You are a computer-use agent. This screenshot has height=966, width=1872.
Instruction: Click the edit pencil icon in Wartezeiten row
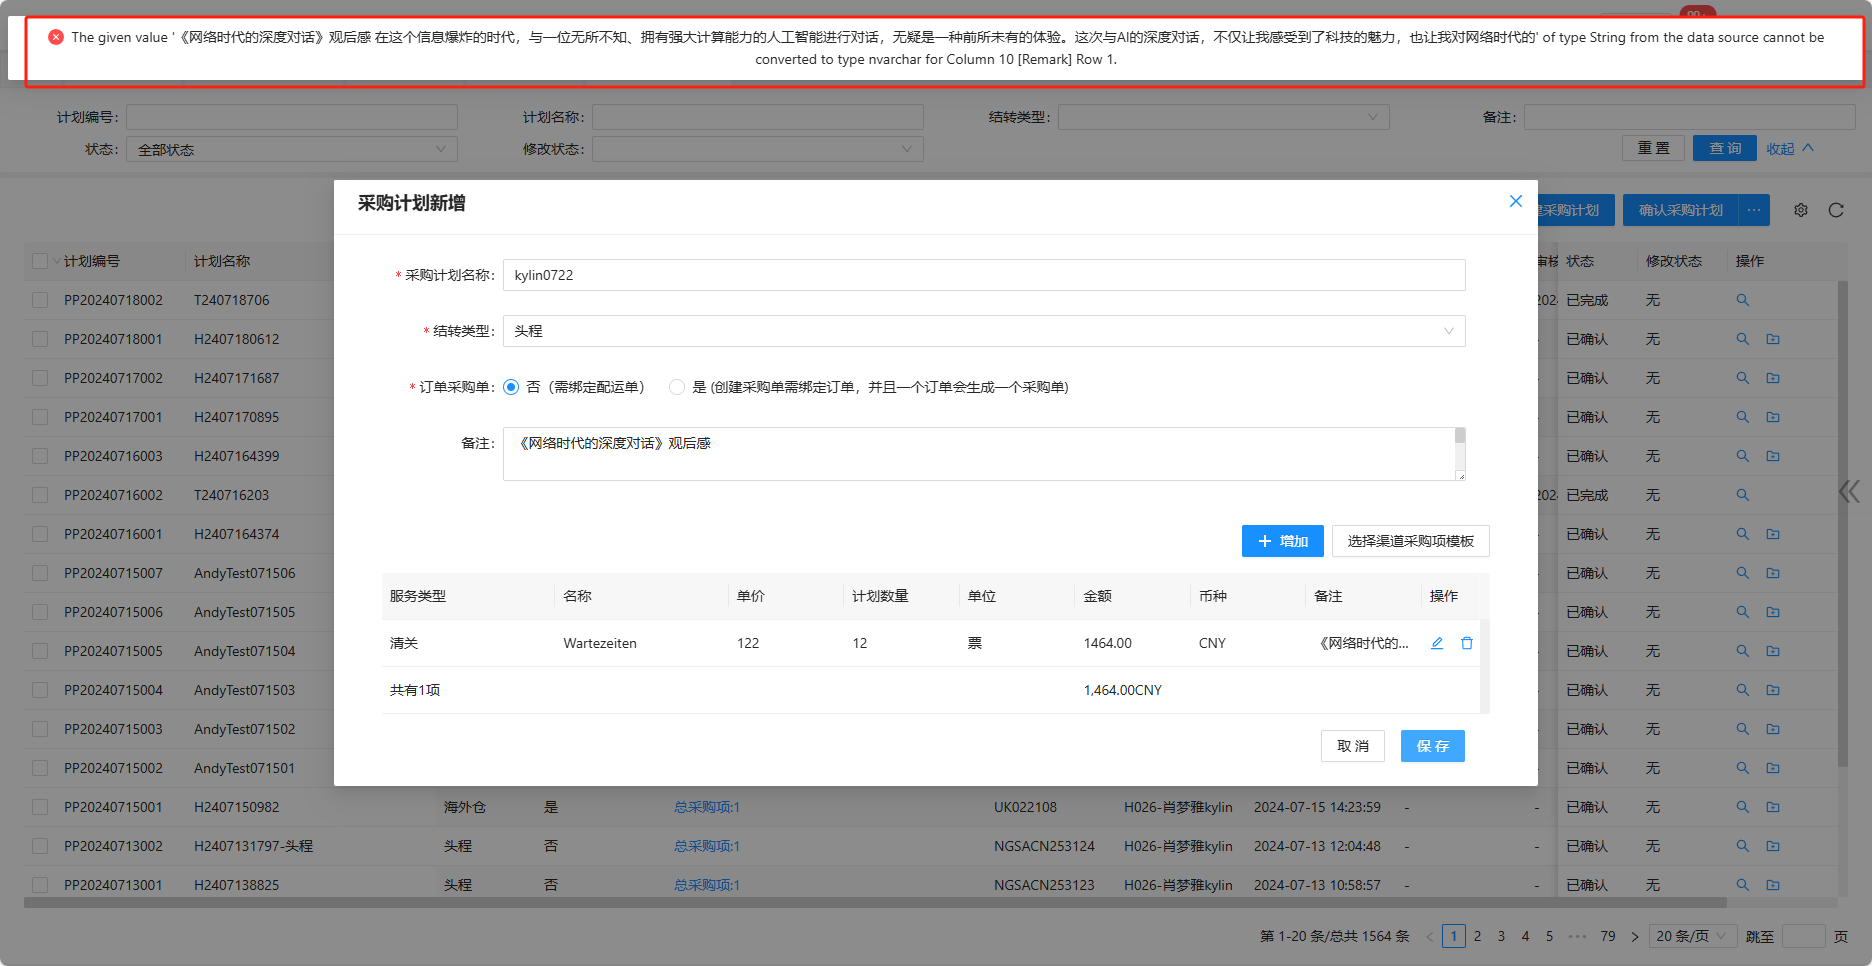click(1437, 643)
